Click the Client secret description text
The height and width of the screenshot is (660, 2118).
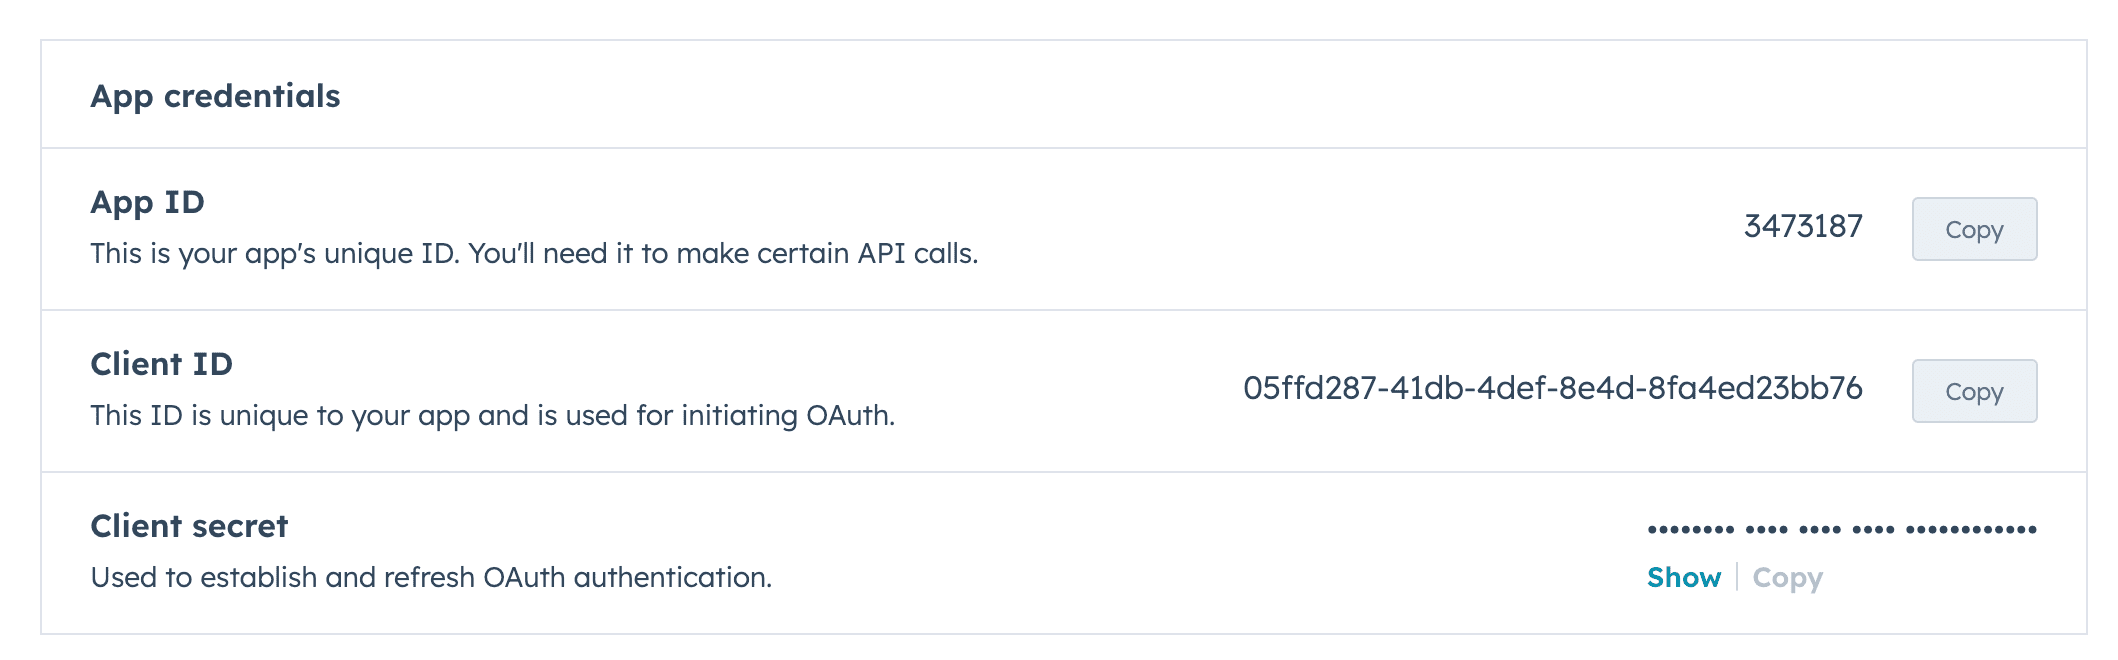430,575
